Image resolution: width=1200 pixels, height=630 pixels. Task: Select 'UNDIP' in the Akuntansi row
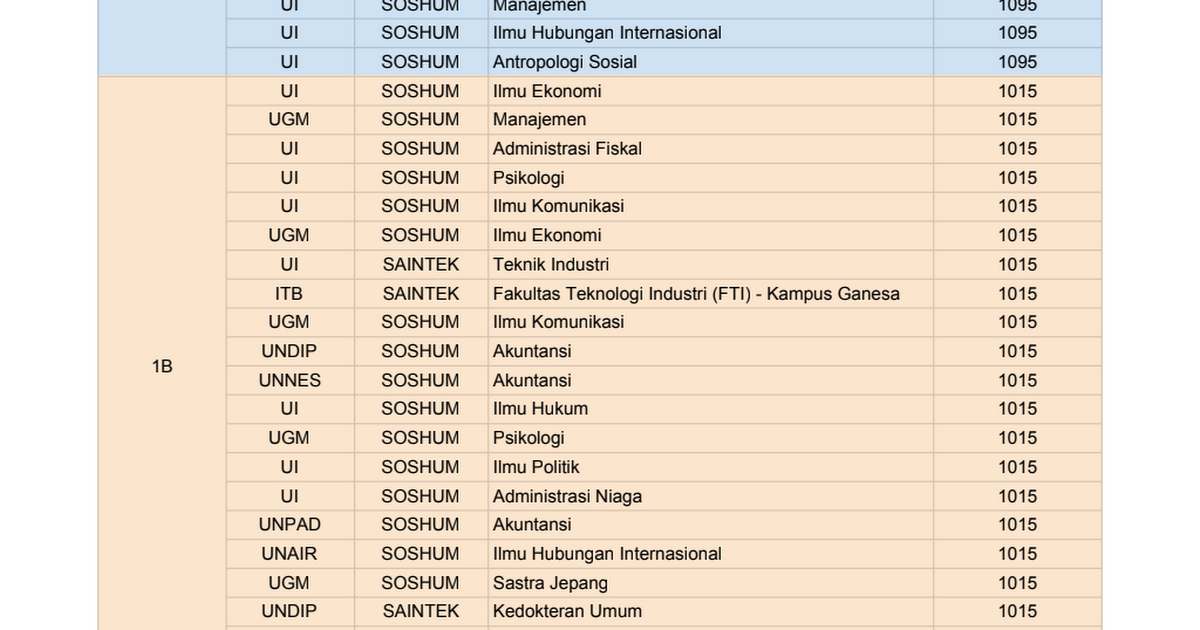[x=289, y=351]
